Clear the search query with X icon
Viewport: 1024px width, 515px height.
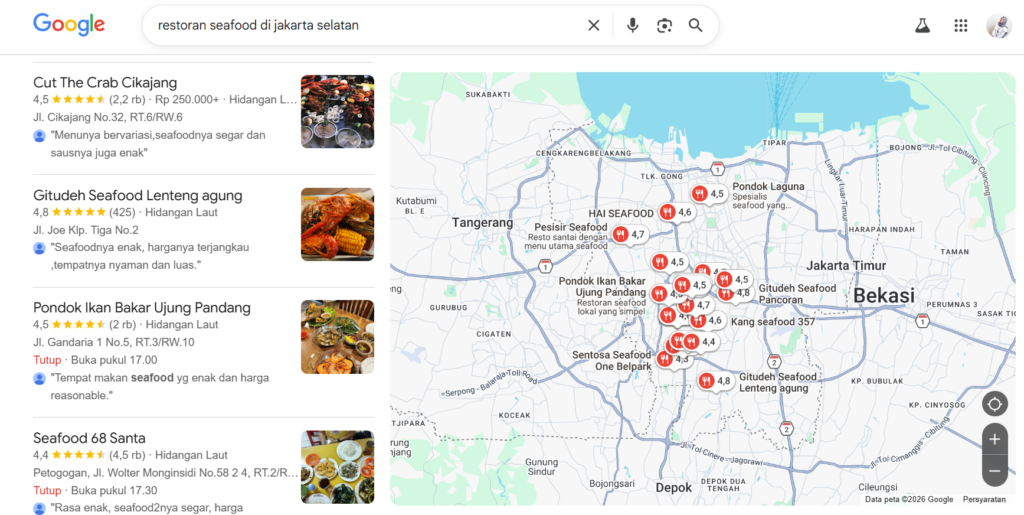tap(594, 25)
